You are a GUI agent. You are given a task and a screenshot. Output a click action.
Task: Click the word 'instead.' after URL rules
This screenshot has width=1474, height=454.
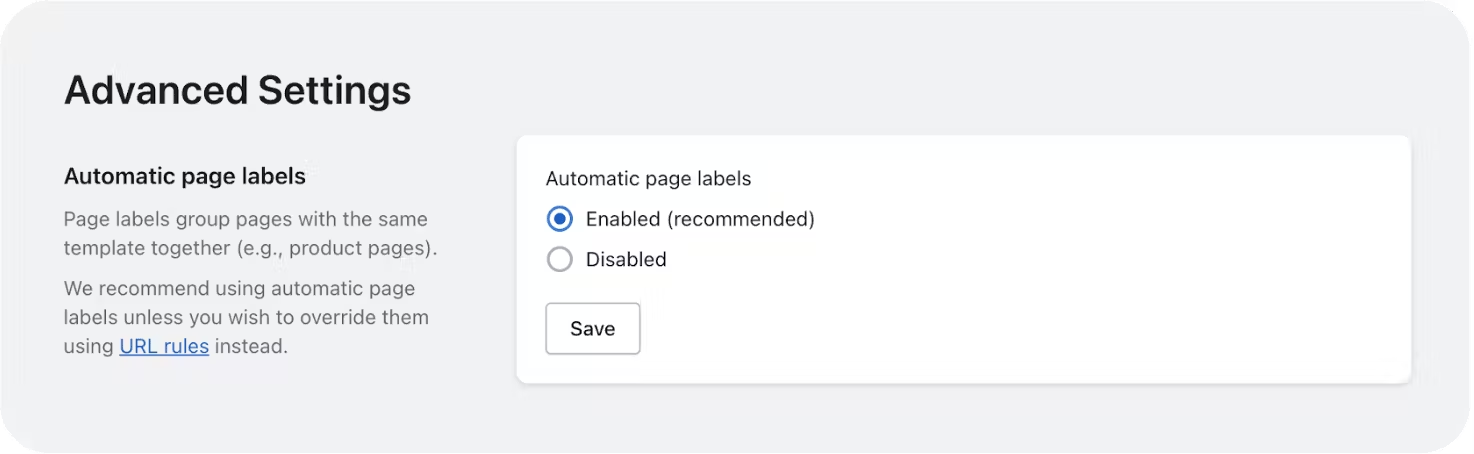coord(251,347)
